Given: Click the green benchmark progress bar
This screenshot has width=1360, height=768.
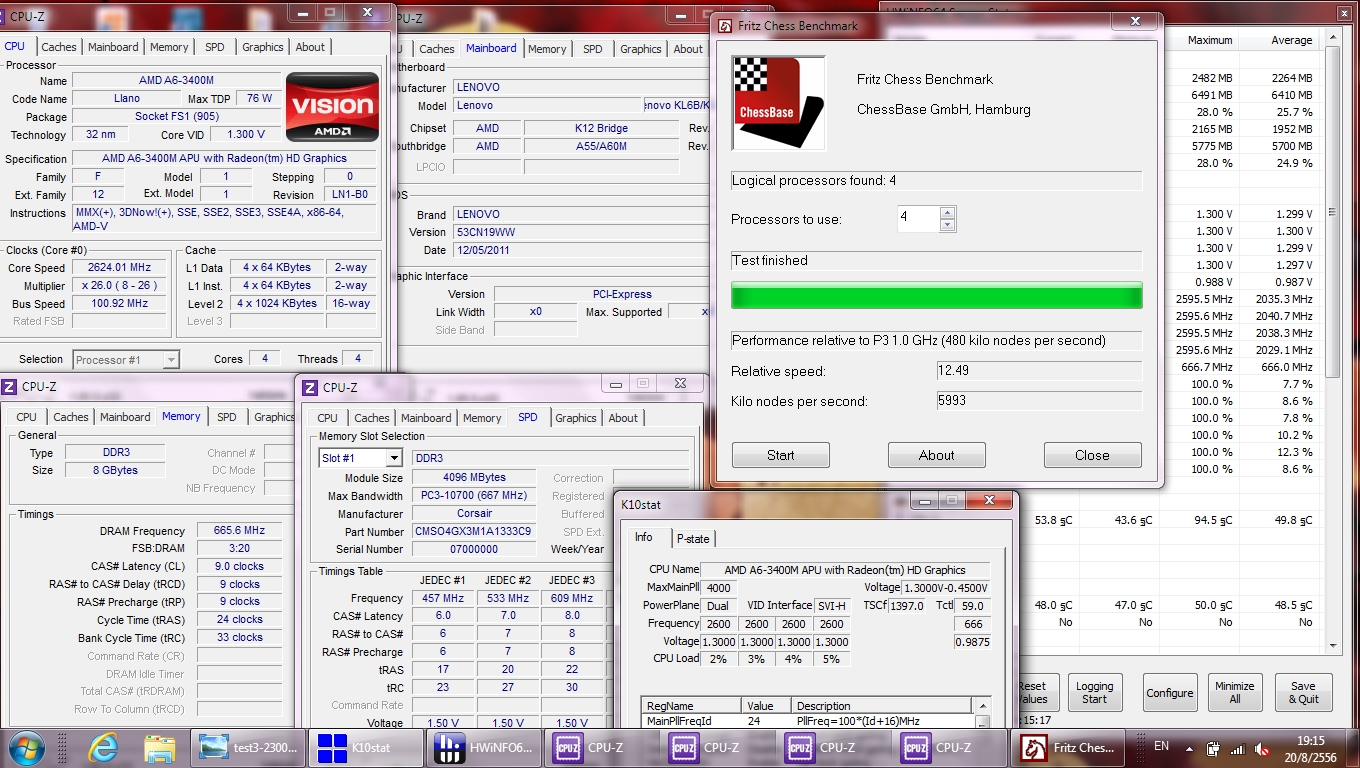Looking at the screenshot, I should tap(937, 297).
